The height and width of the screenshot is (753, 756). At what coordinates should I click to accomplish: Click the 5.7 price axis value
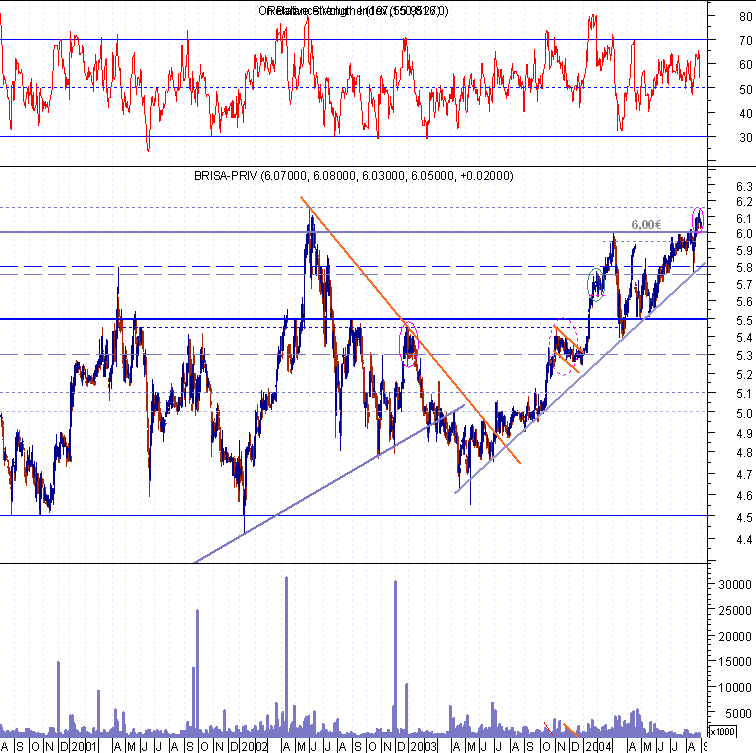(x=744, y=284)
